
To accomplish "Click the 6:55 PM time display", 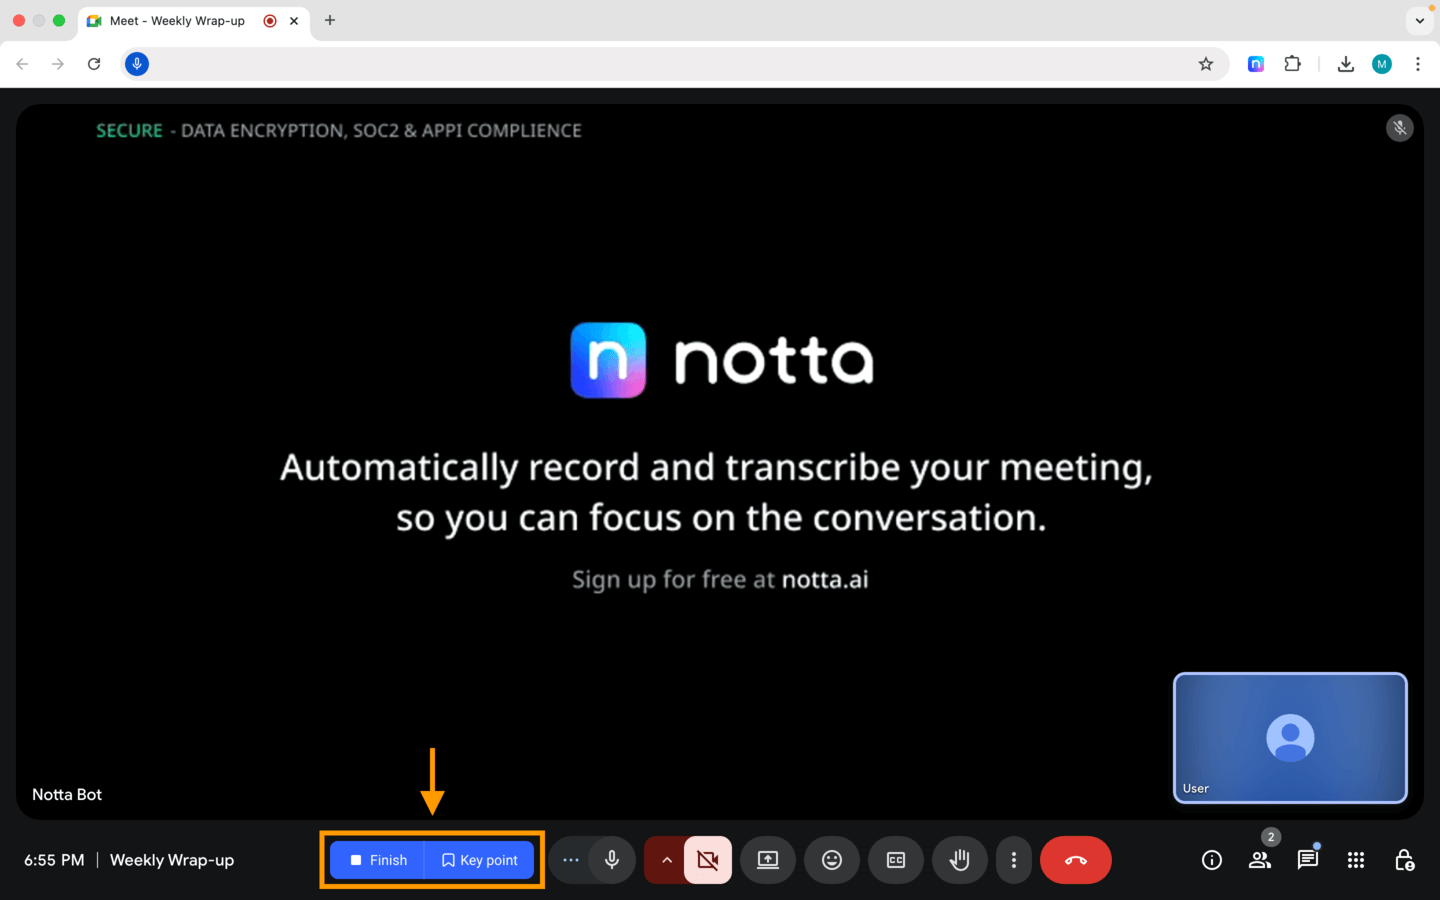I will point(54,860).
